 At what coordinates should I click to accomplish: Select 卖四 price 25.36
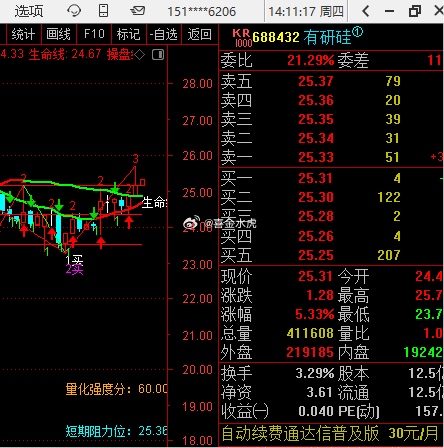[x=316, y=100]
